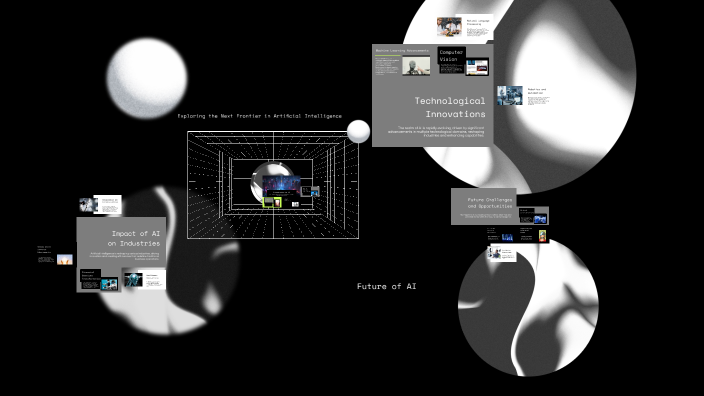Viewport: 704px width, 396px height.
Task: Select the cyan photo in Impact of AI frame
Action: (x=109, y=284)
